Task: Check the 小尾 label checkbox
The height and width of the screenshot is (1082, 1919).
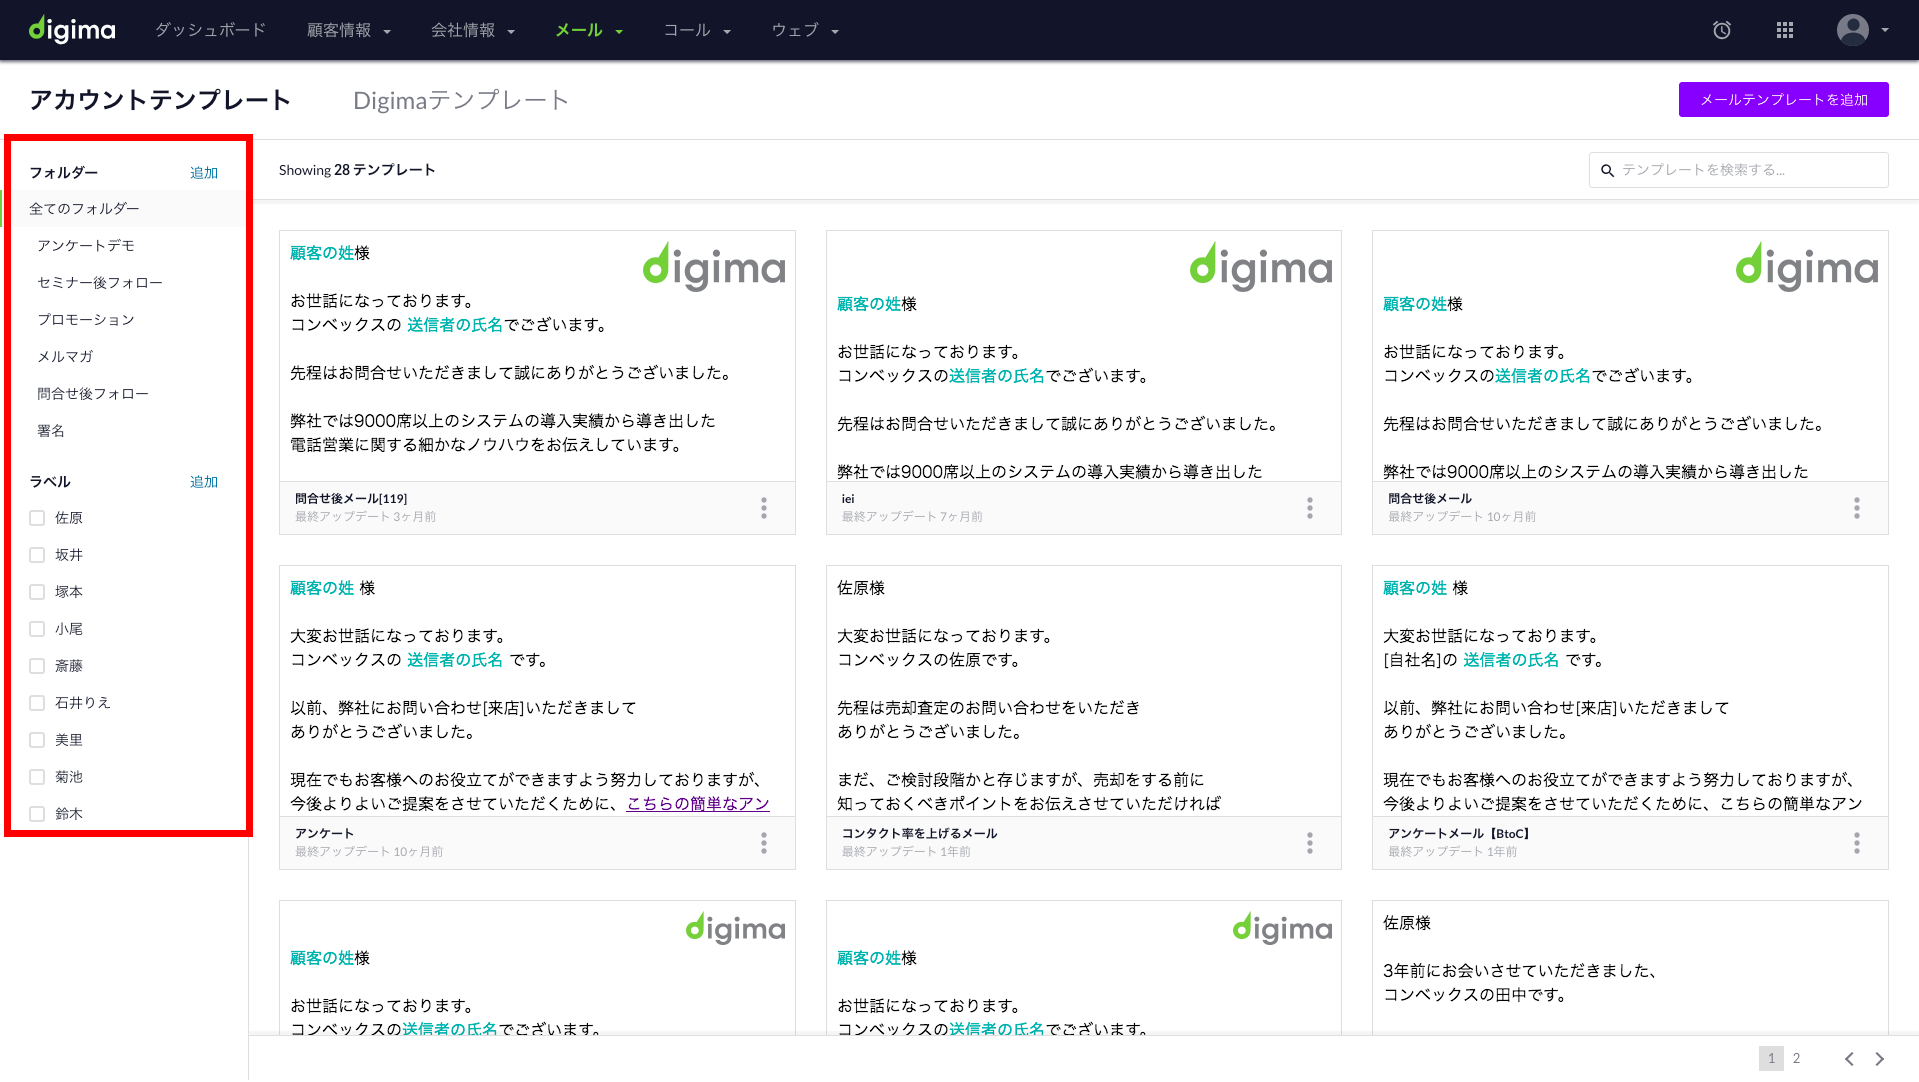Action: coord(37,629)
